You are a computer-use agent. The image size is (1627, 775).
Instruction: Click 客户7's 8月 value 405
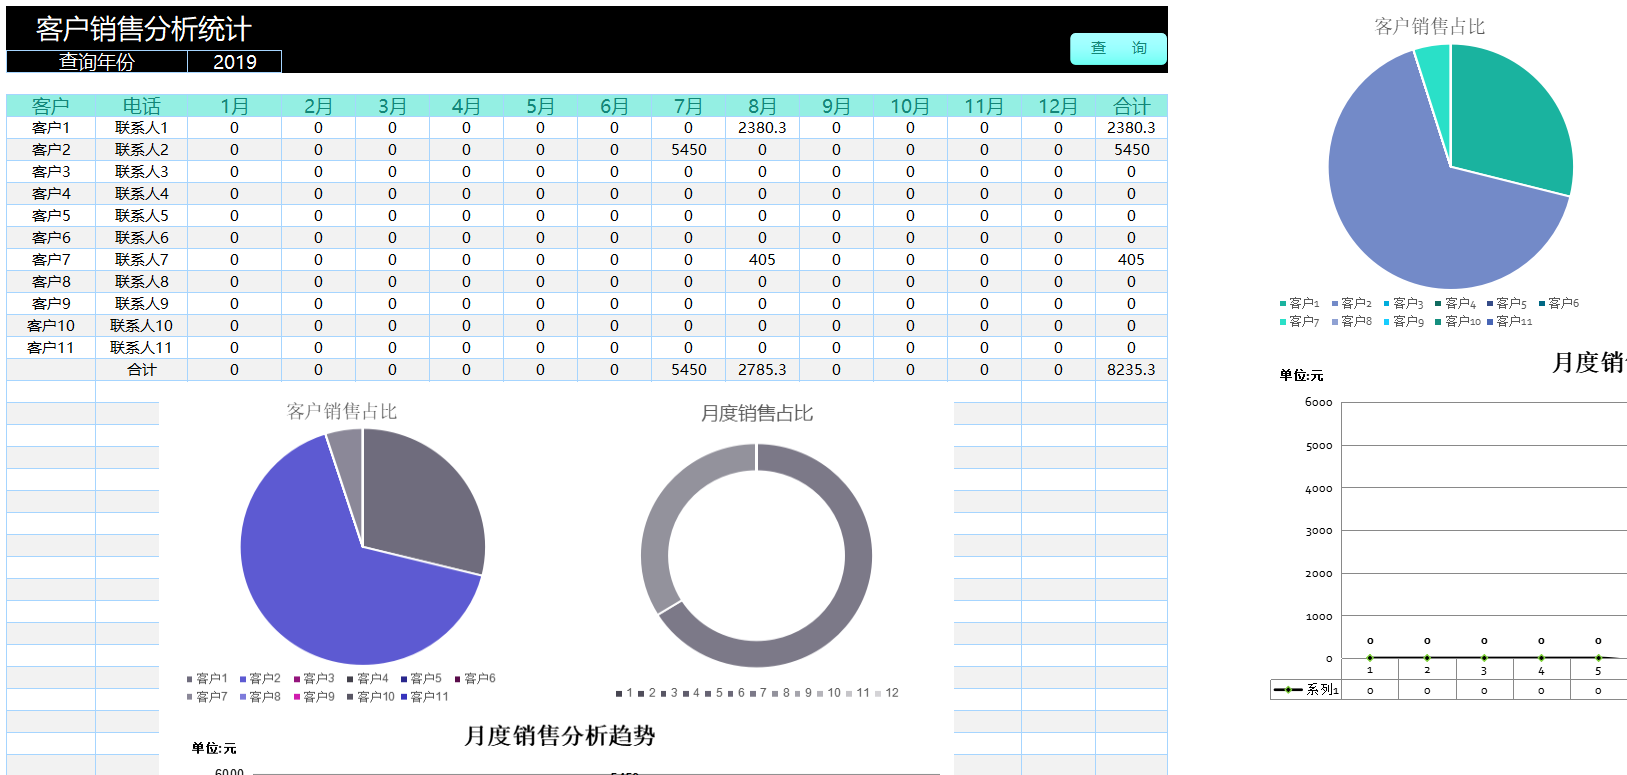tap(762, 260)
